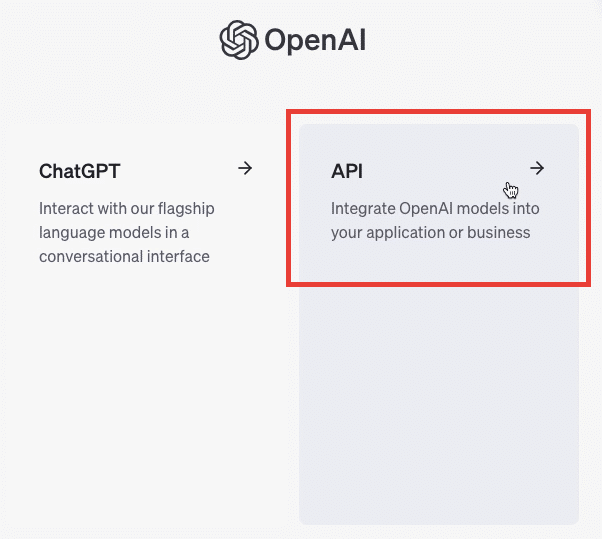Click the 'Interact with our flagship' line
The width and height of the screenshot is (602, 539).
127,209
